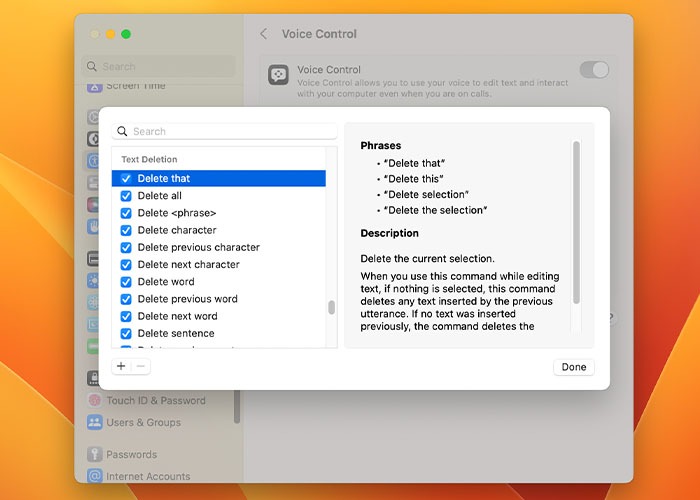Image resolution: width=700 pixels, height=500 pixels.
Task: Click the Phrases panel scrollbar
Action: tap(576, 222)
